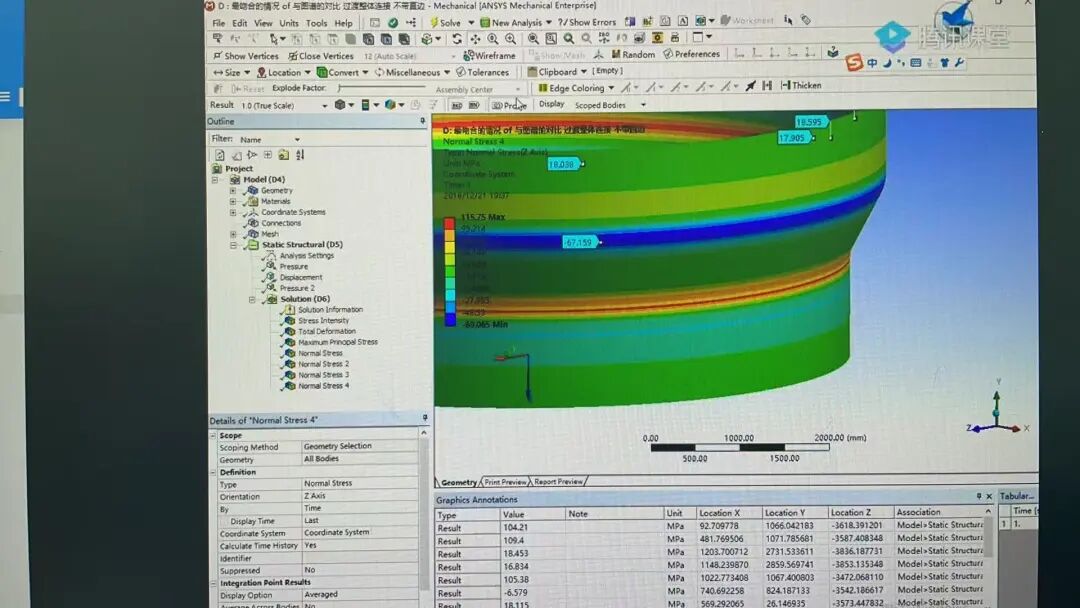1080x608 pixels.
Task: Switch to the Report Preview tab
Action: 558,482
